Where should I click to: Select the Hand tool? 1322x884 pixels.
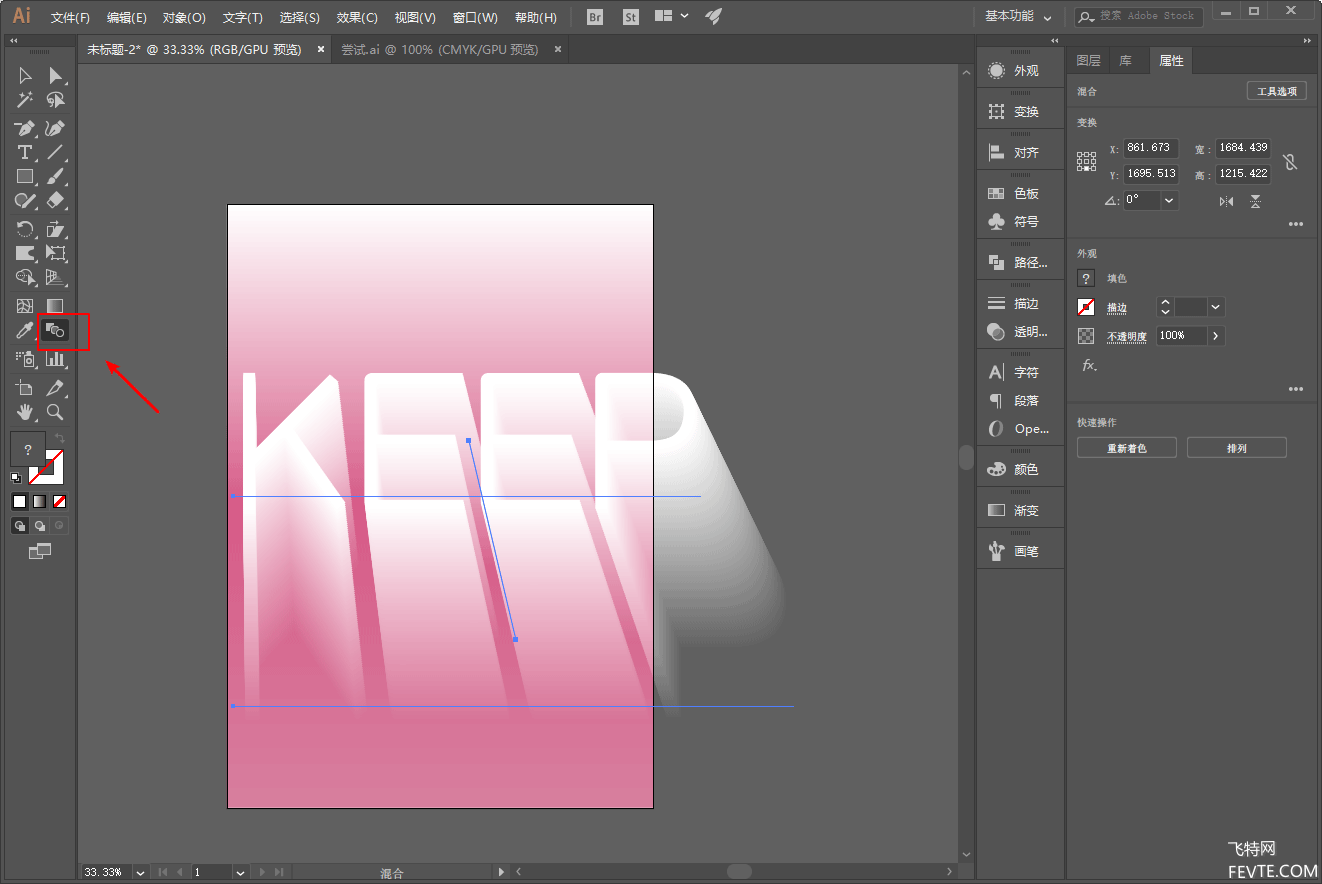[25, 412]
